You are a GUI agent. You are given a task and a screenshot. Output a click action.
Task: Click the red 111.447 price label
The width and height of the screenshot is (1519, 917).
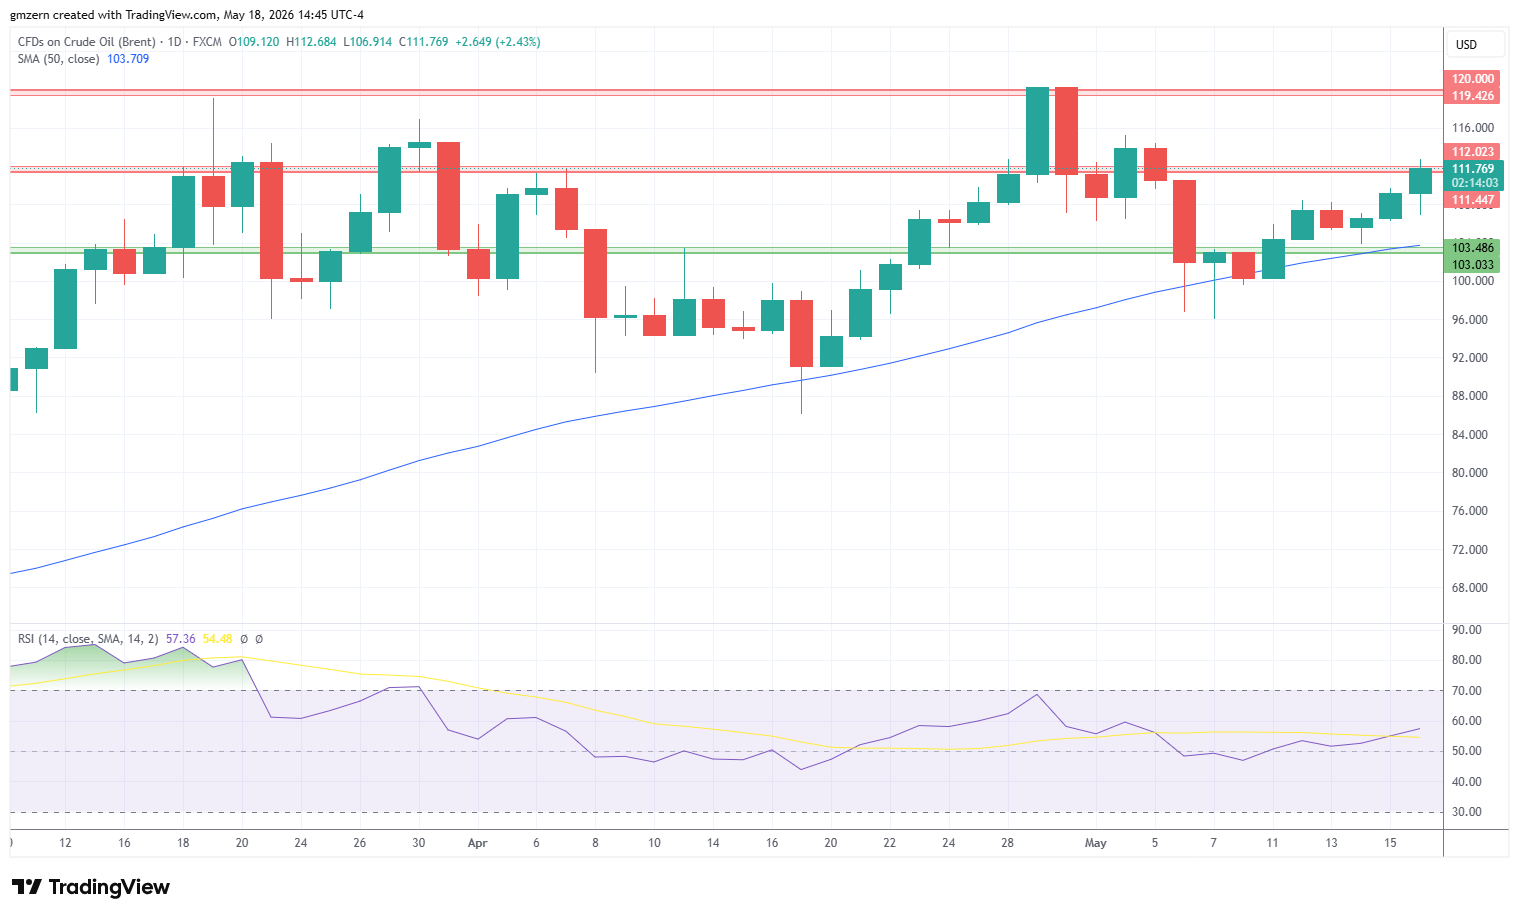[1473, 200]
